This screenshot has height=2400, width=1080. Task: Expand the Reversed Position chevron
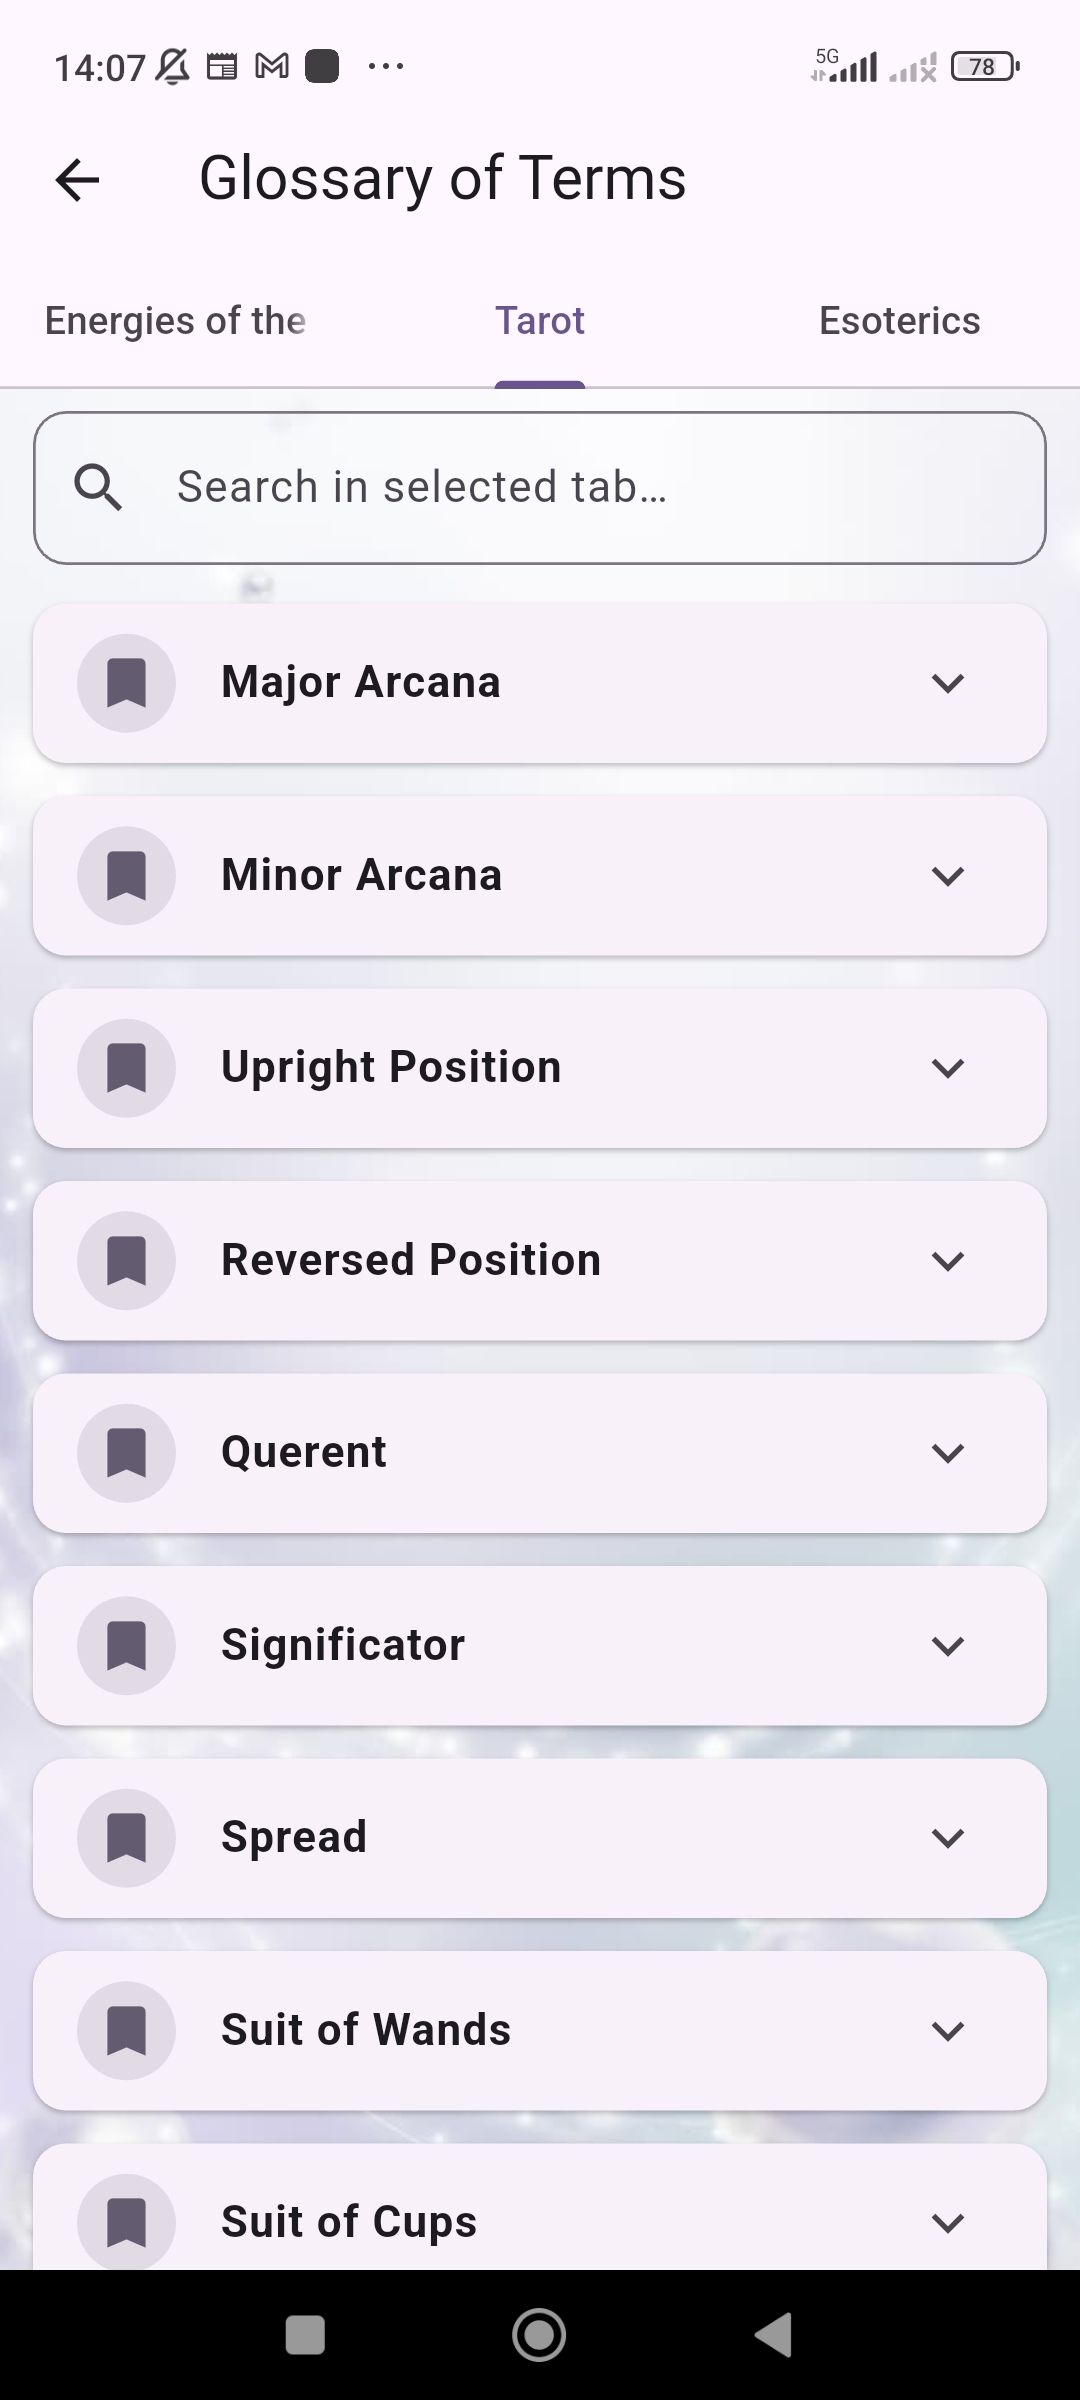[947, 1261]
